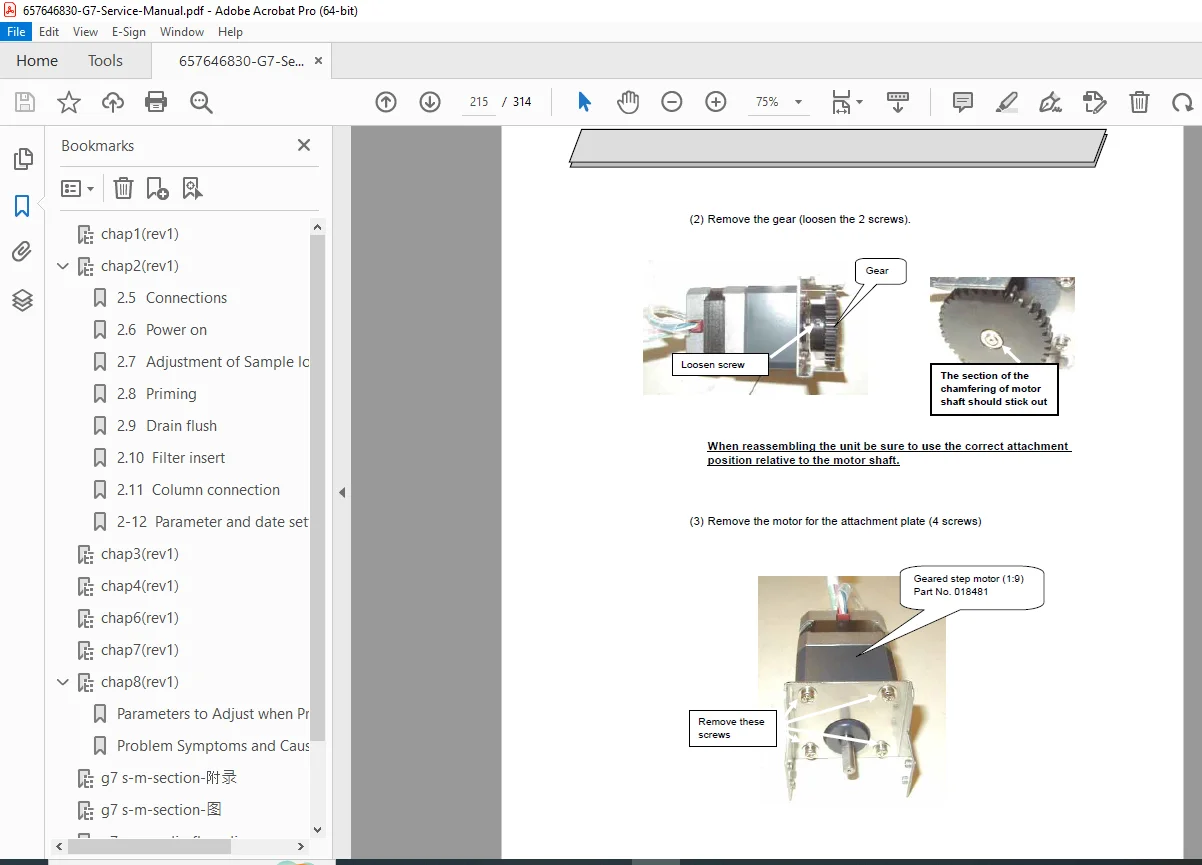The height and width of the screenshot is (865, 1202).
Task: Open the Edit menu
Action: [x=49, y=32]
